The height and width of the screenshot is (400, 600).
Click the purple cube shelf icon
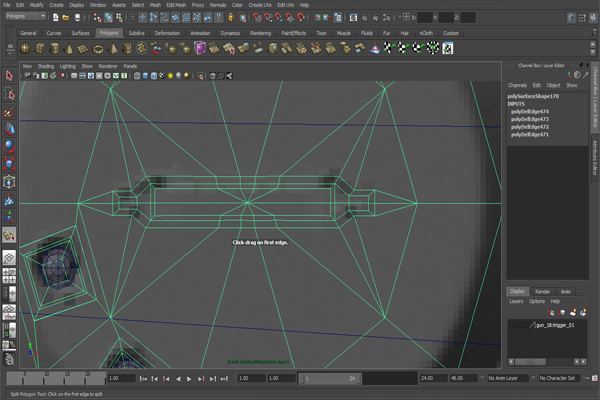tap(200, 49)
